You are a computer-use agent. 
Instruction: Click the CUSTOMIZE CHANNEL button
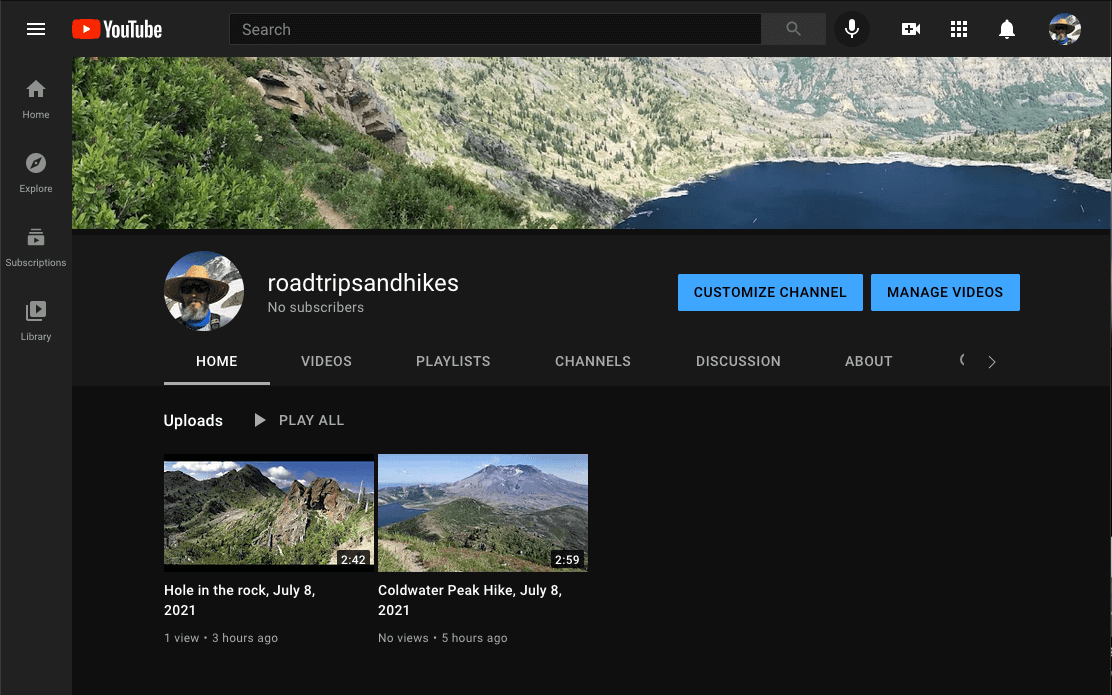[770, 292]
